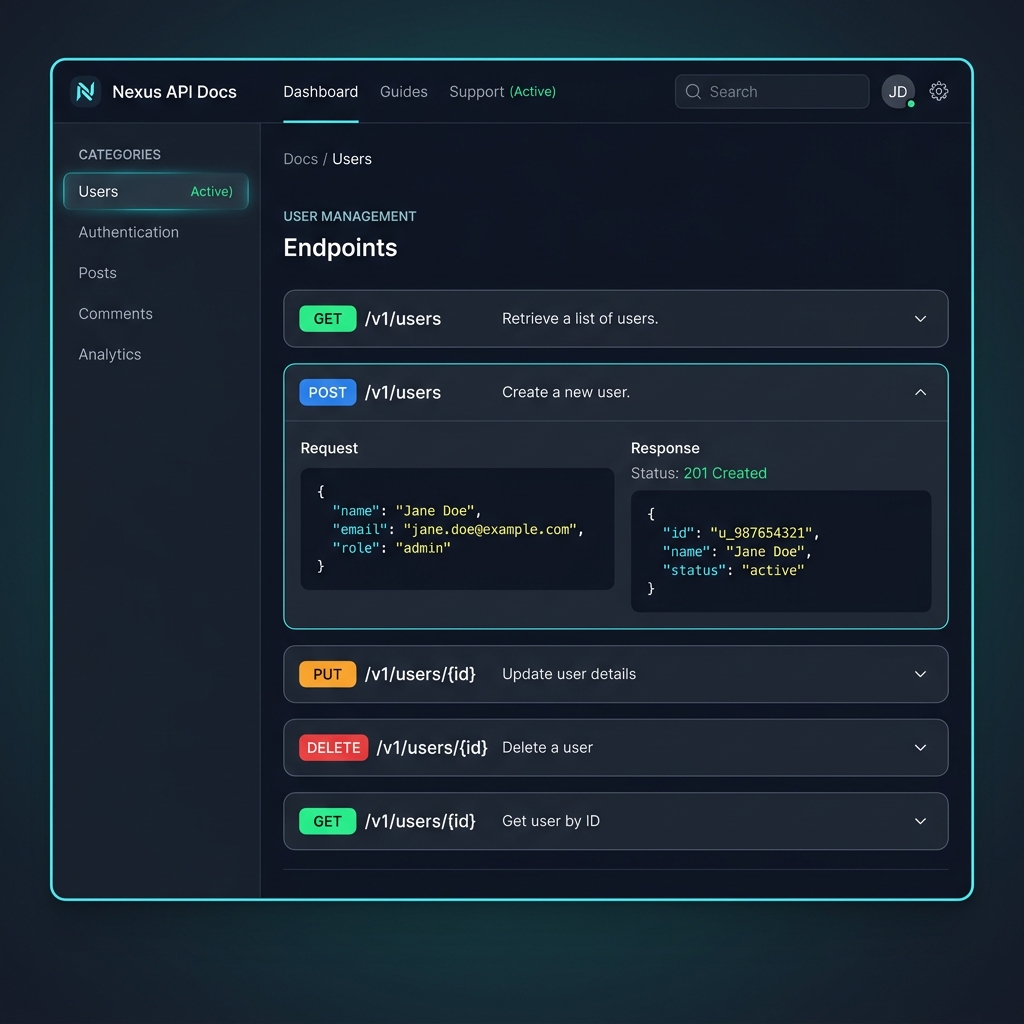
Task: Click the "(Active)" label beside Support
Action: tap(533, 91)
